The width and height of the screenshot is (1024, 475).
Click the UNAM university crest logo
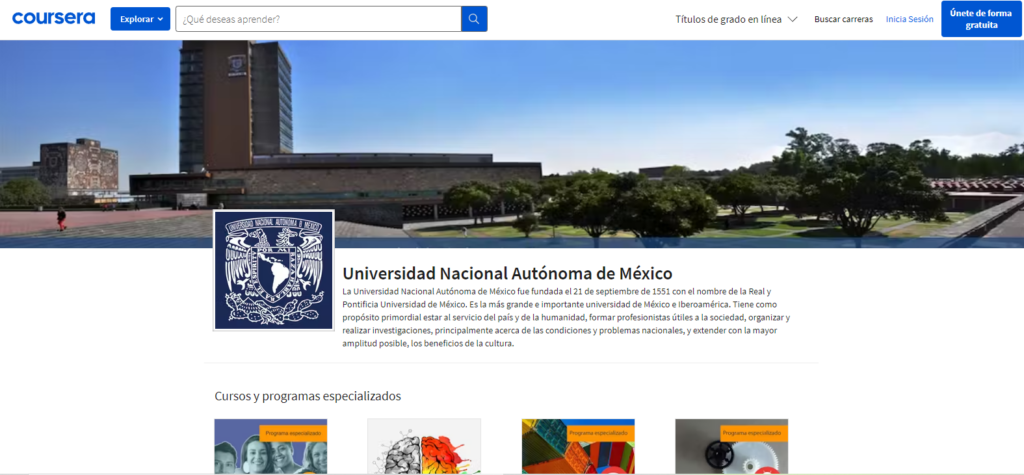[274, 270]
